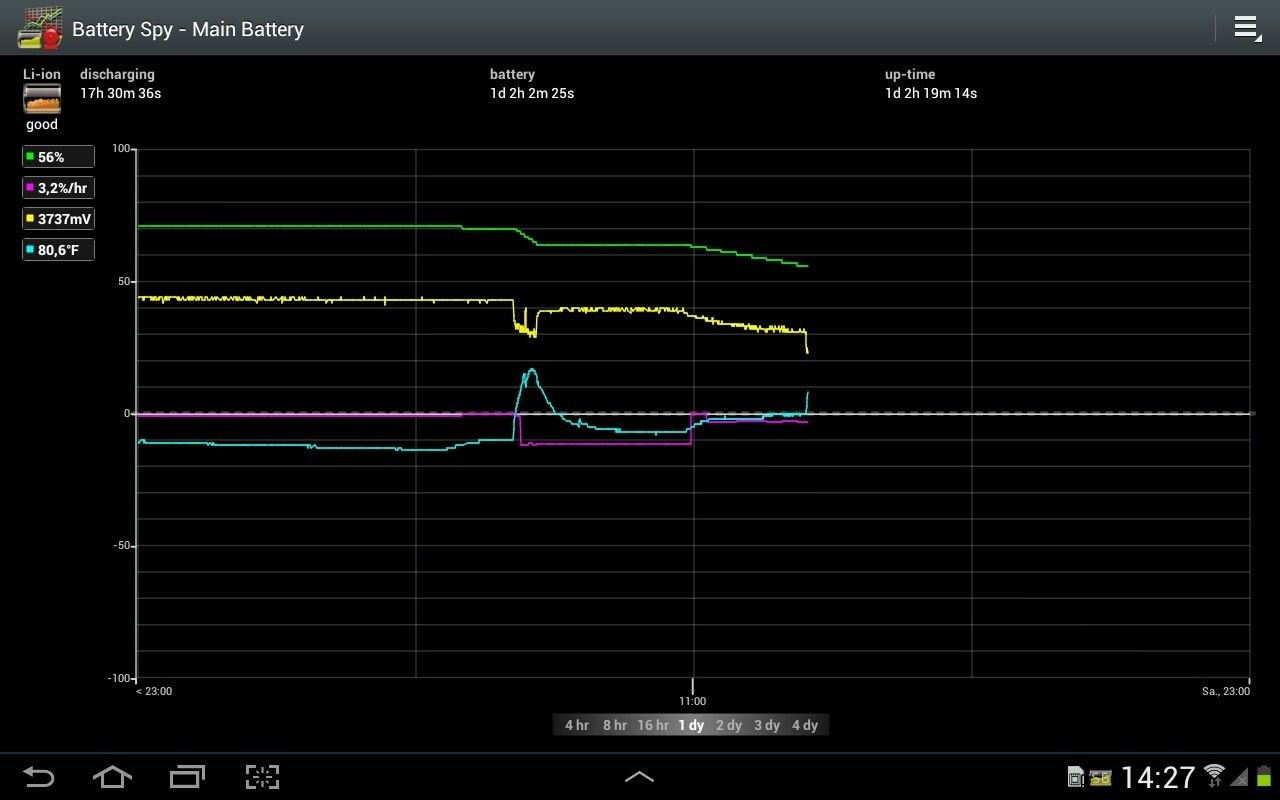The width and height of the screenshot is (1280, 800).
Task: Tap the Sa., 23:00 axis end label
Action: click(x=1225, y=691)
